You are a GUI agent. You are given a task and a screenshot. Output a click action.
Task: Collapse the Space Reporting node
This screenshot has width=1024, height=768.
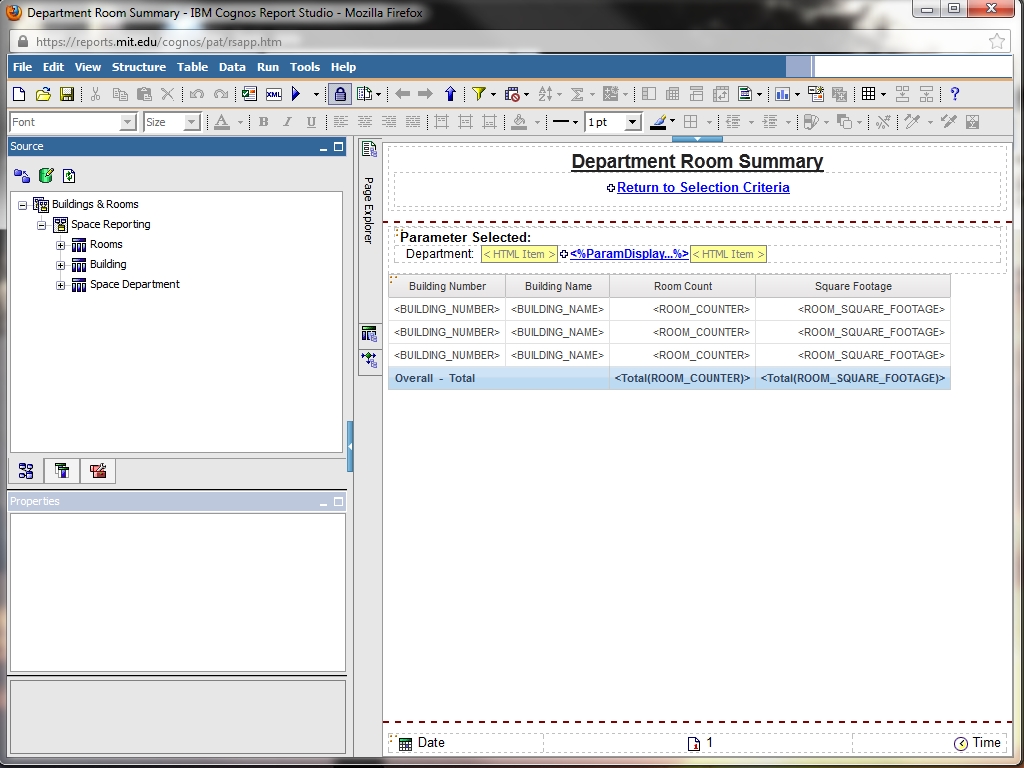point(42,225)
